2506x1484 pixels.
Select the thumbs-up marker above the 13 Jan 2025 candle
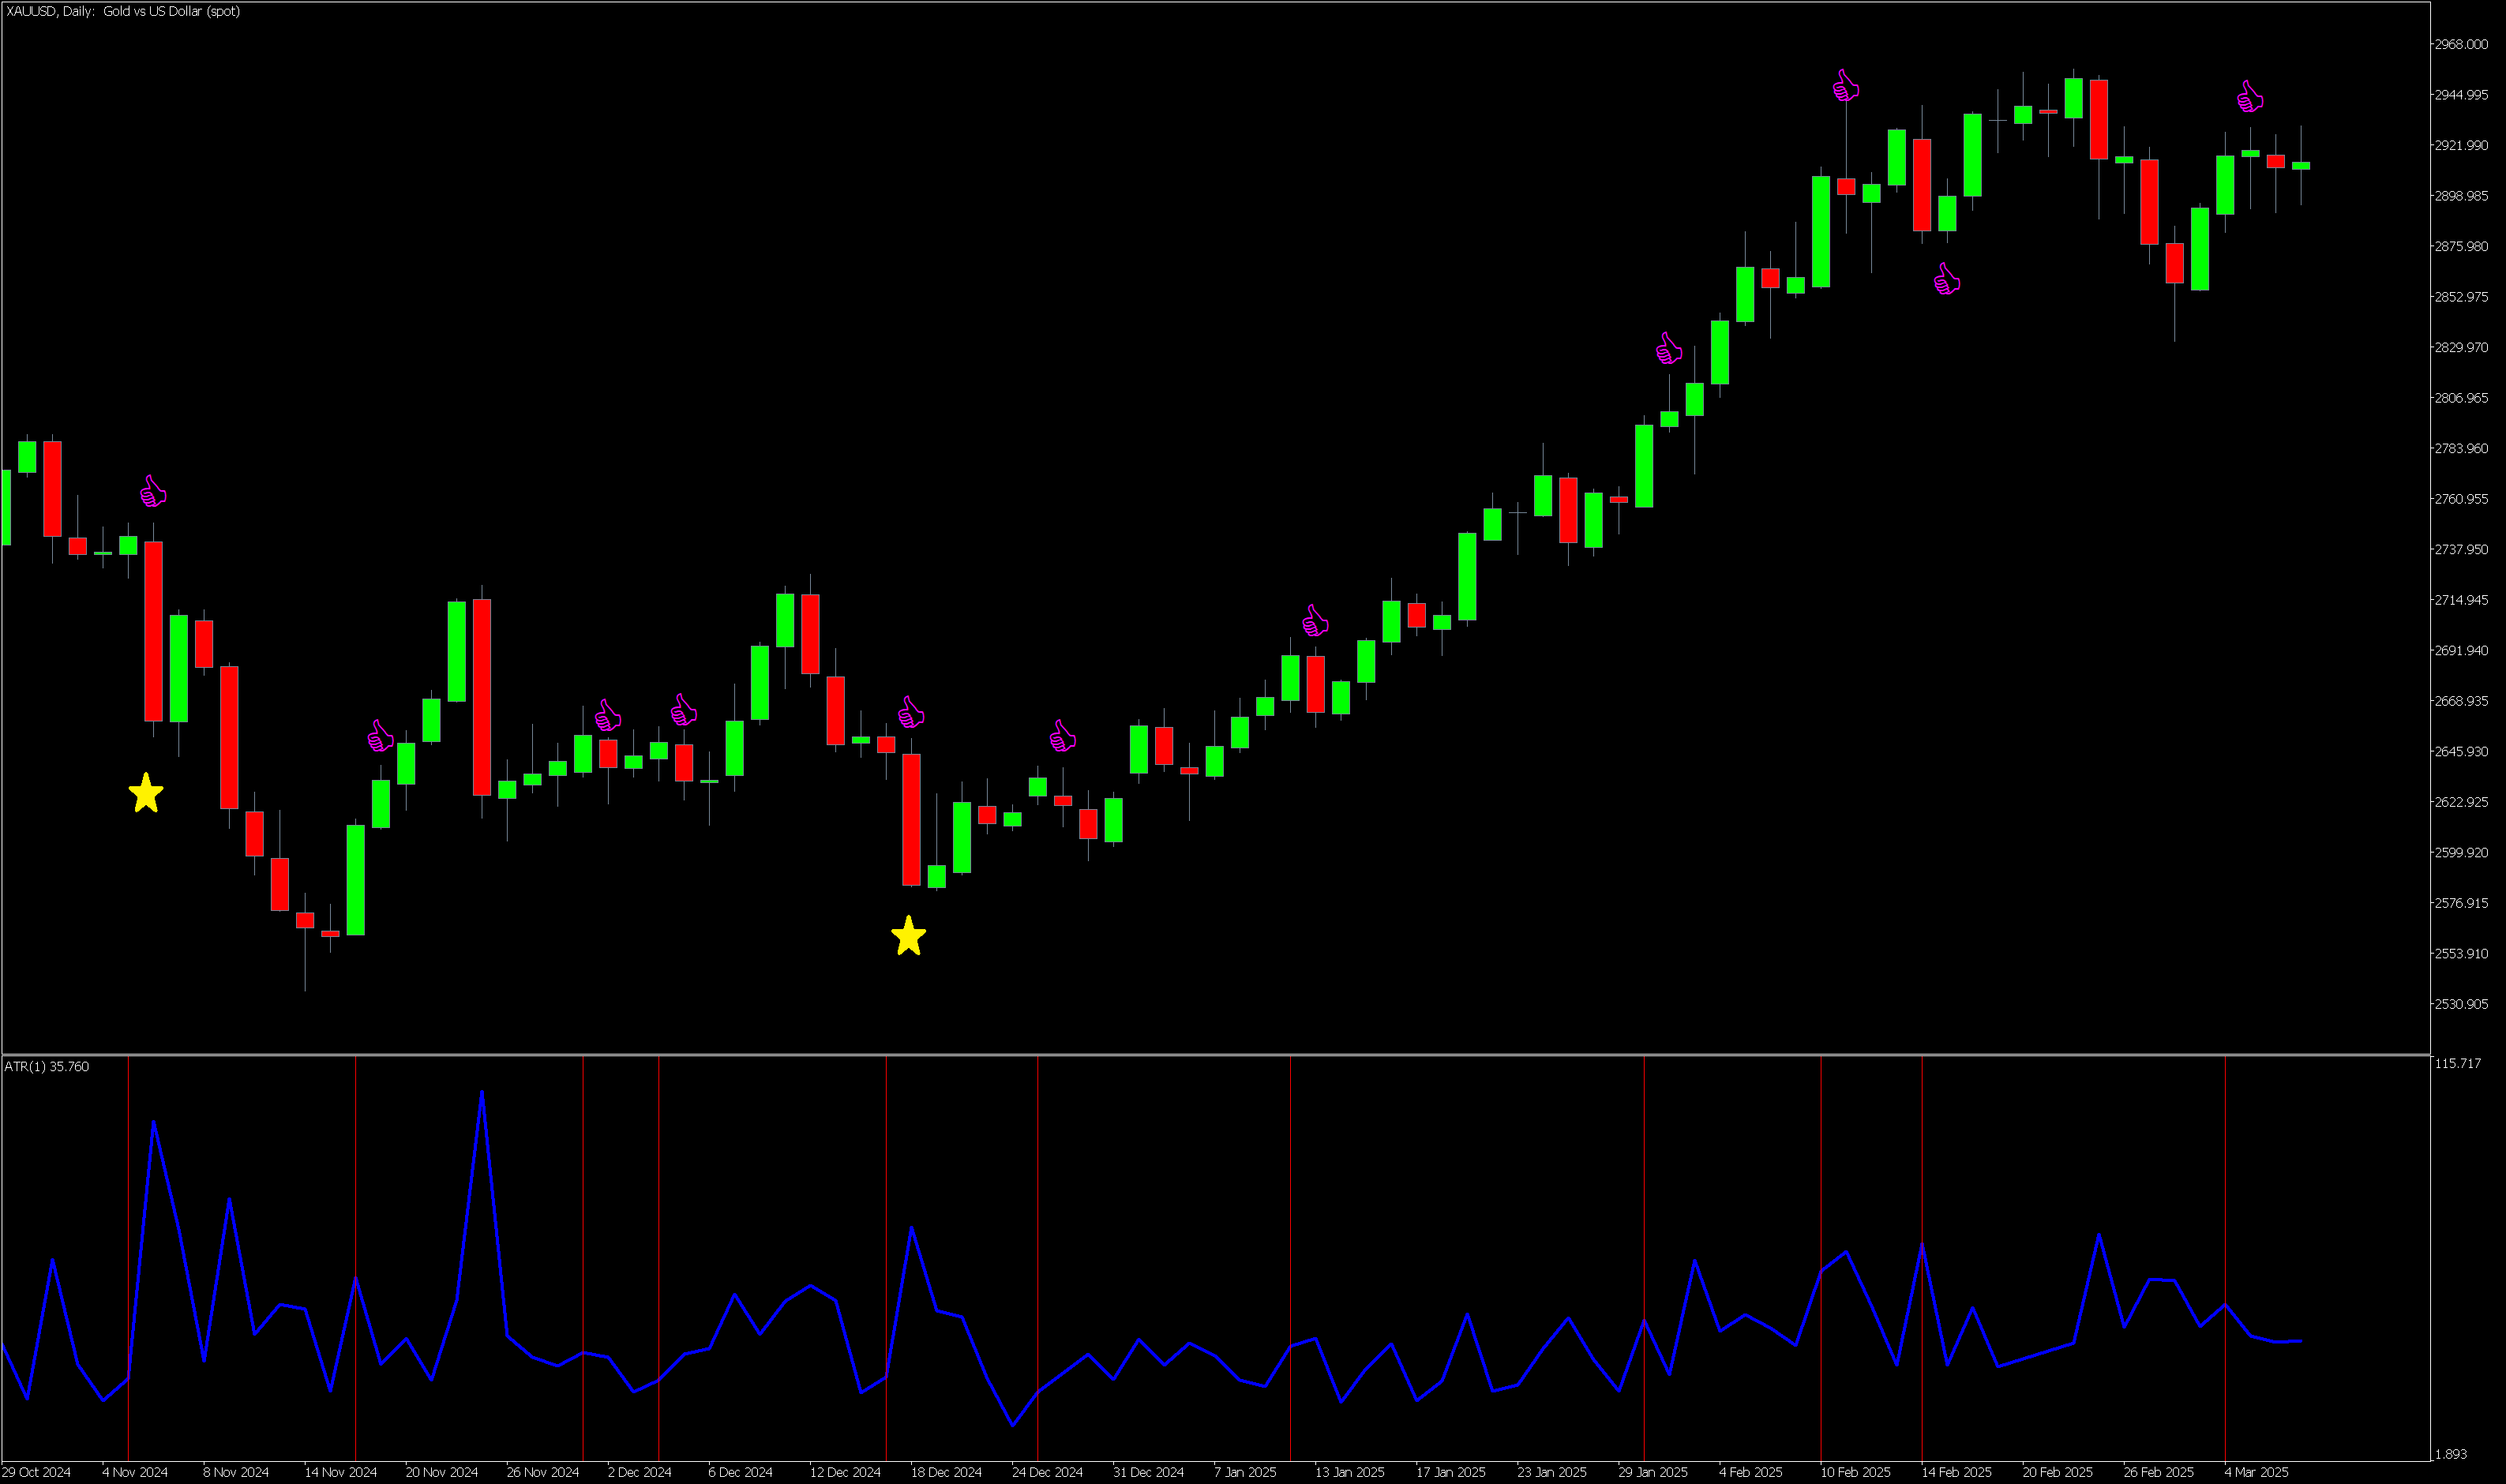pos(1316,620)
